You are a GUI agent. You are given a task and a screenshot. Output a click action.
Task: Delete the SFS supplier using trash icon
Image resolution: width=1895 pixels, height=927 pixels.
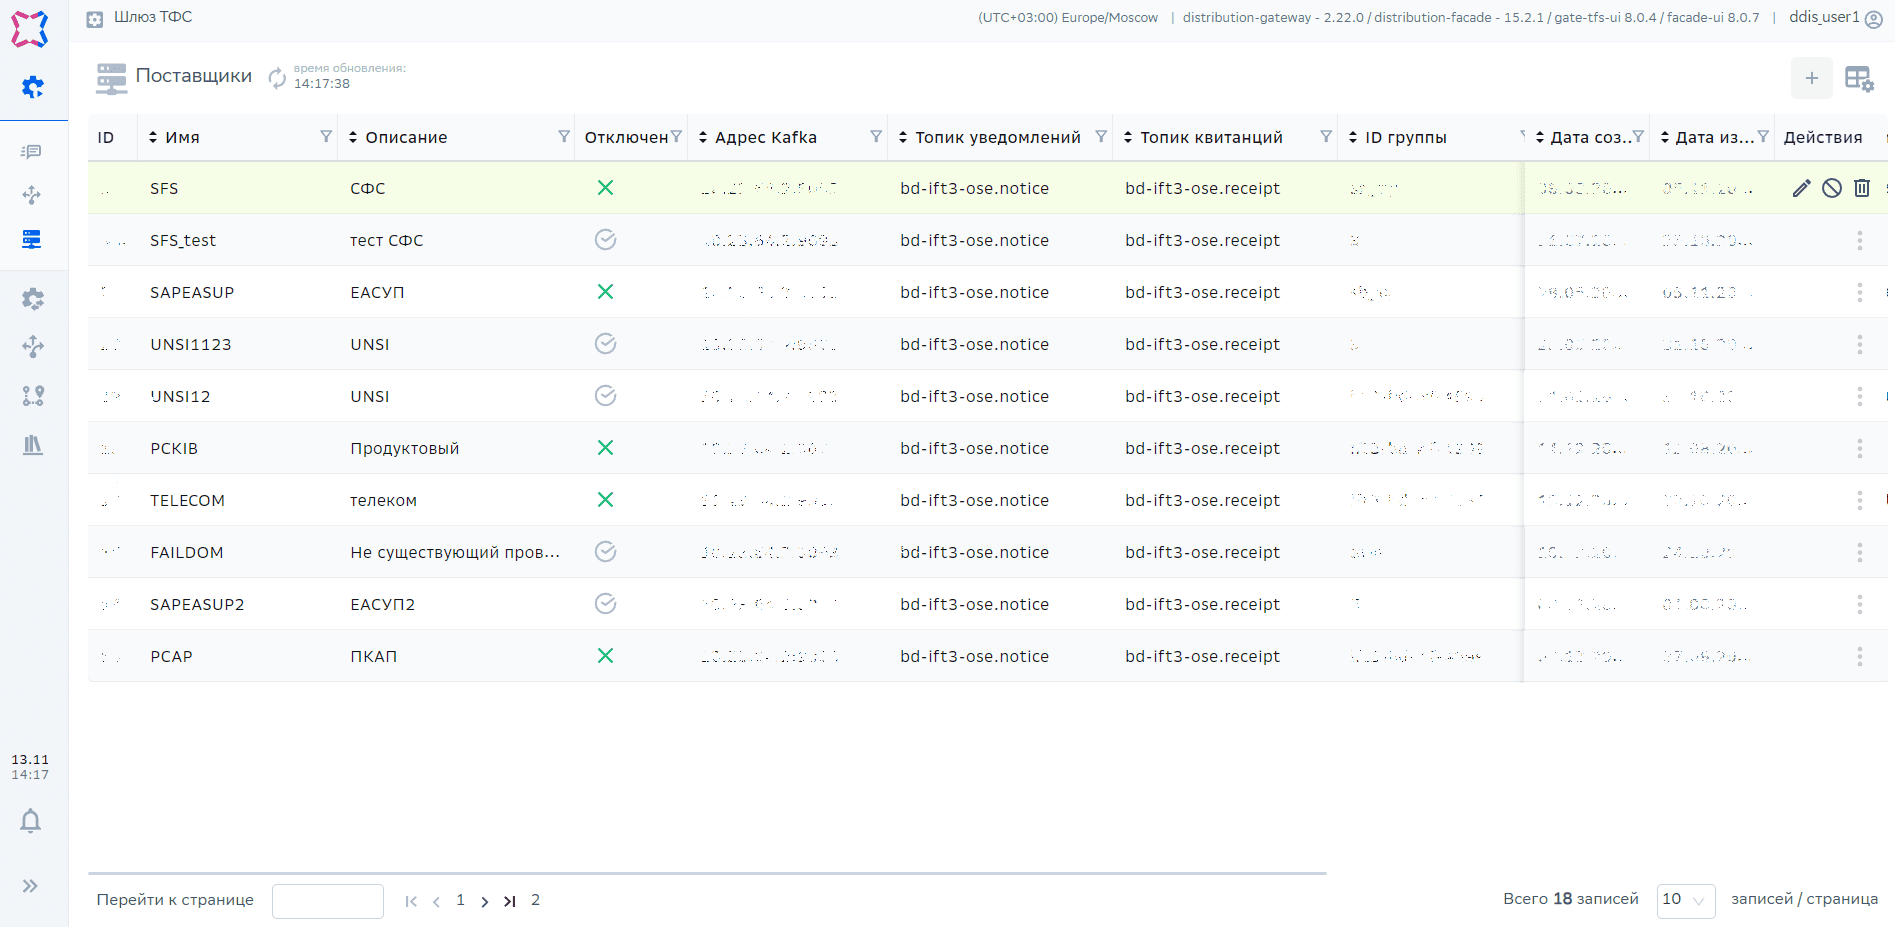[1861, 188]
